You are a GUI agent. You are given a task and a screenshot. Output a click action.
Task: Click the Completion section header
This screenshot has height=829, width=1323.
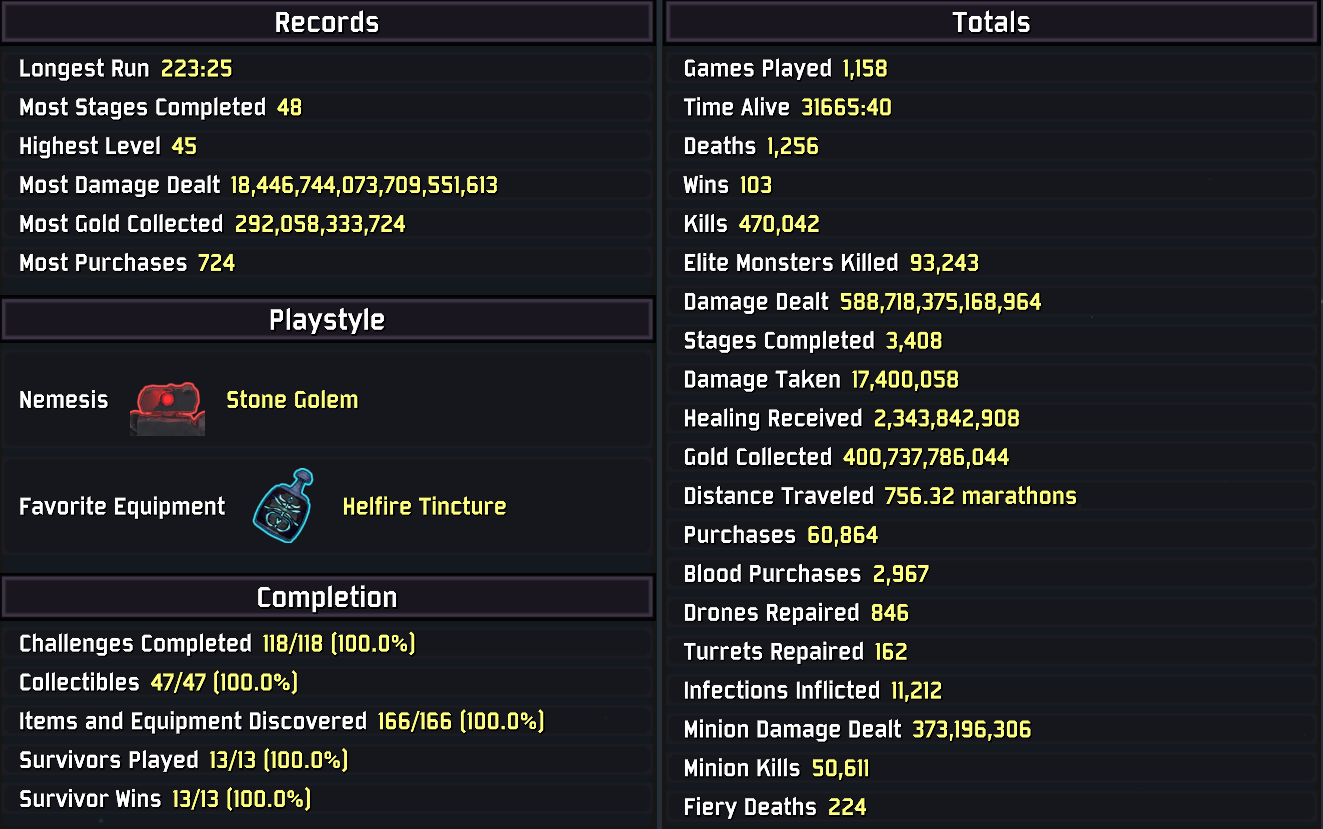pos(327,597)
